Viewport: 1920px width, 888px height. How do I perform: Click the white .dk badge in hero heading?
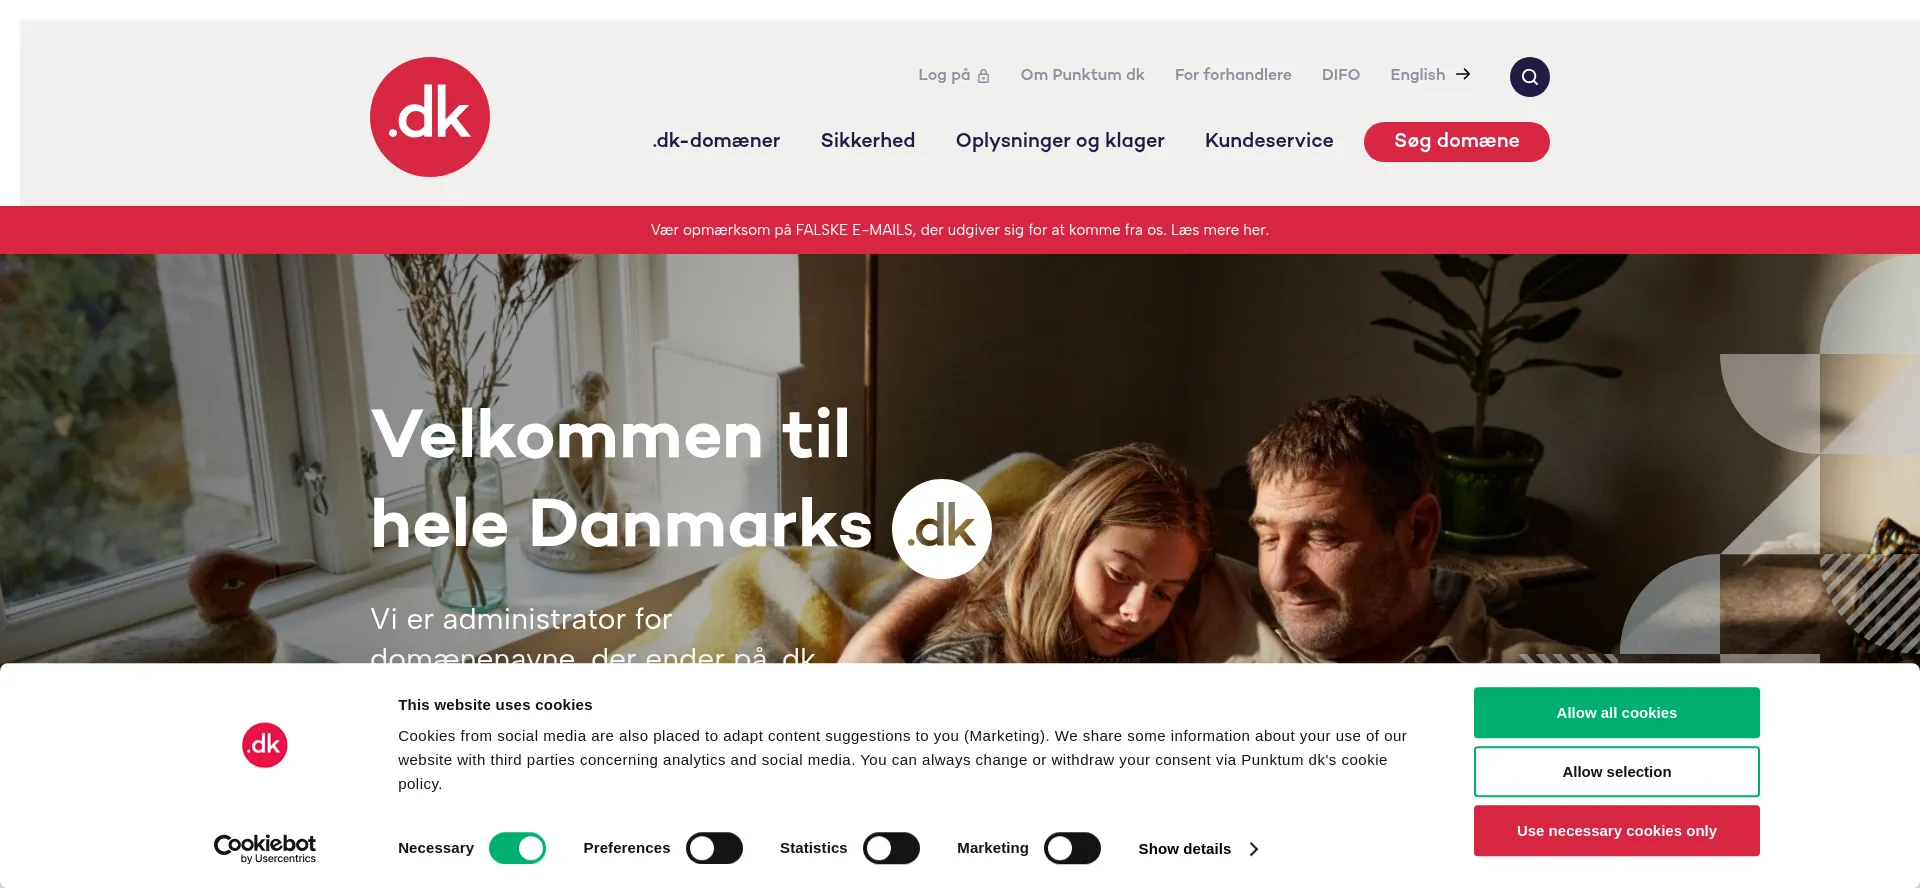point(941,529)
